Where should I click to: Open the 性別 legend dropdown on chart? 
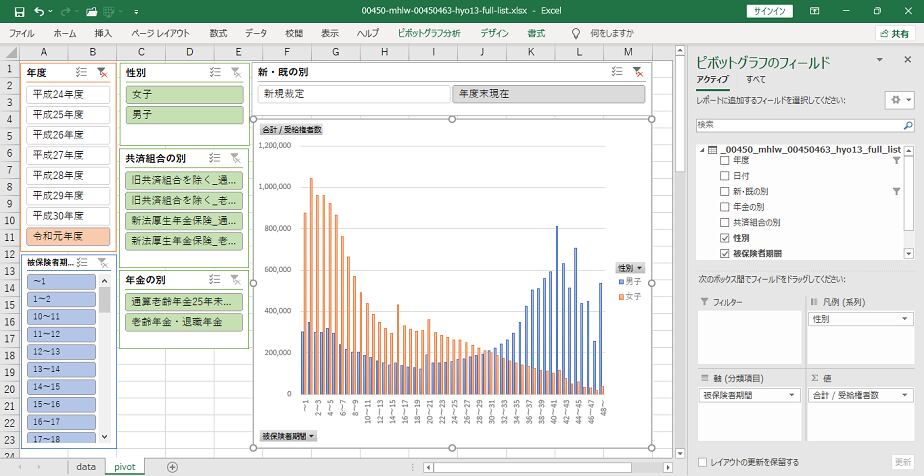630,268
